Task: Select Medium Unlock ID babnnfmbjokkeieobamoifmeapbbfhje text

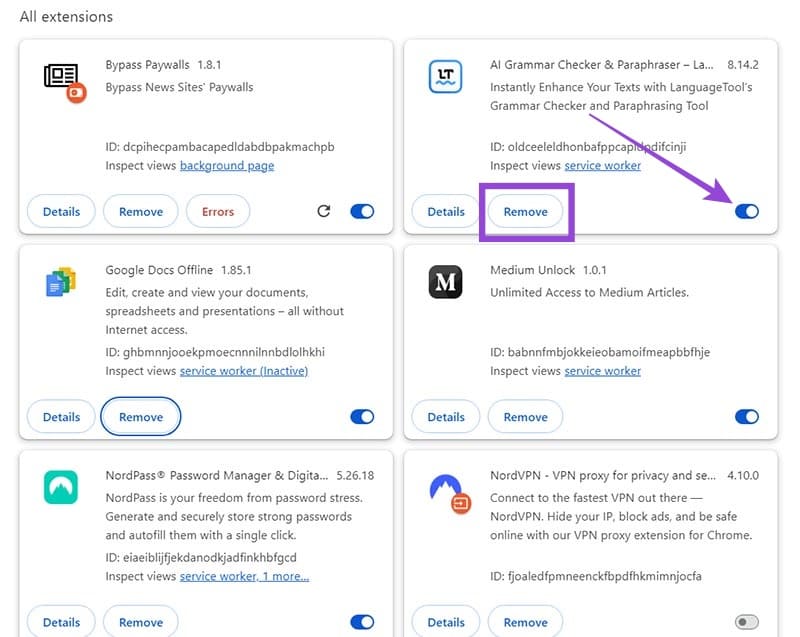Action: click(x=600, y=352)
